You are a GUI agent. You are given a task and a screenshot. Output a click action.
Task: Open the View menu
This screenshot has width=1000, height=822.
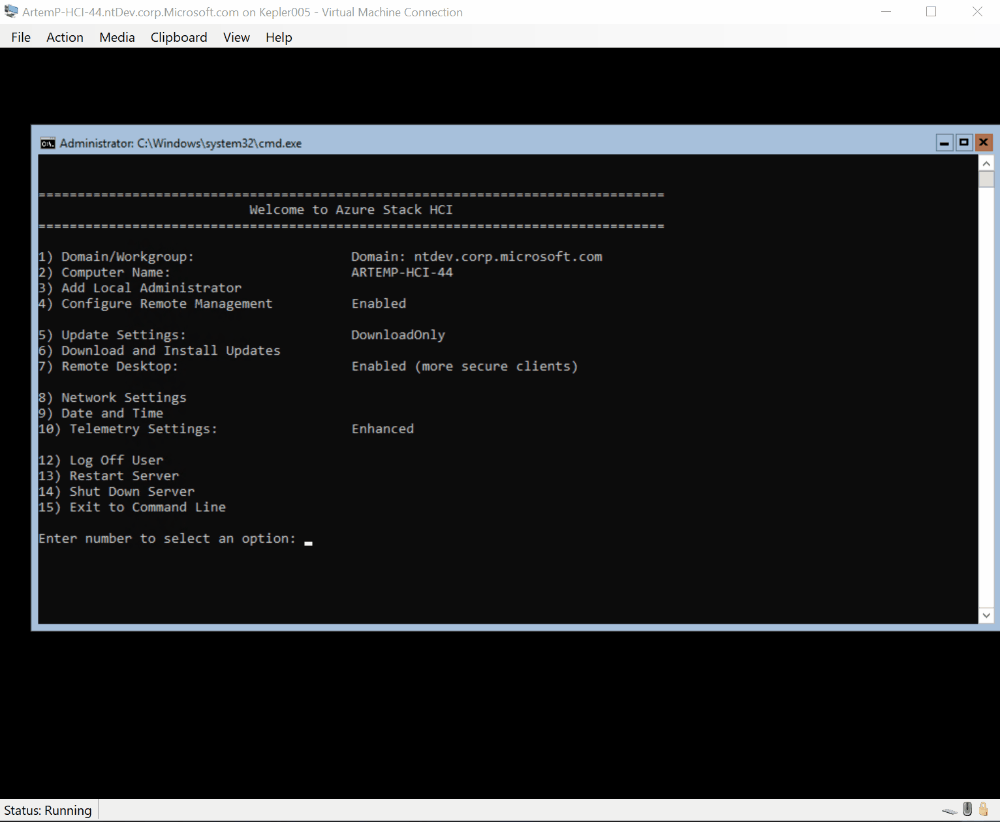tap(236, 38)
